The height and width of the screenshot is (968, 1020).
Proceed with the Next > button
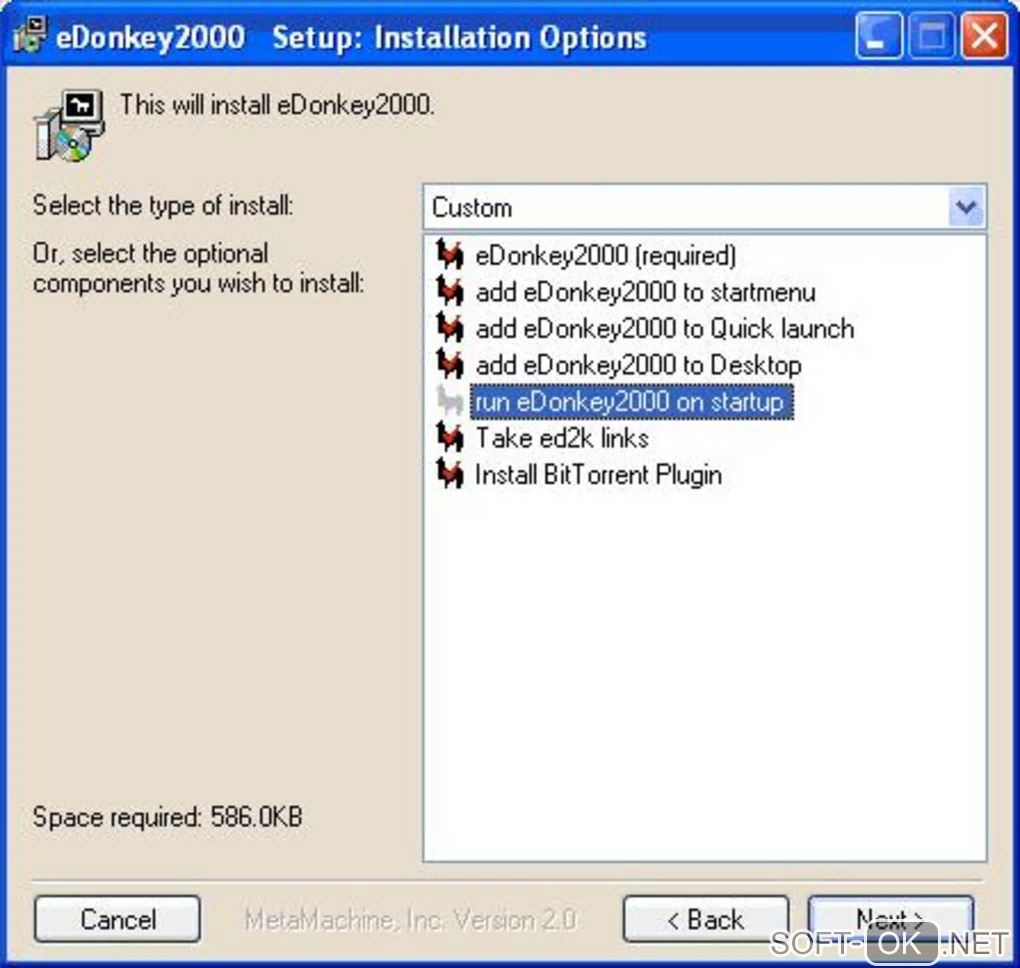(x=891, y=919)
